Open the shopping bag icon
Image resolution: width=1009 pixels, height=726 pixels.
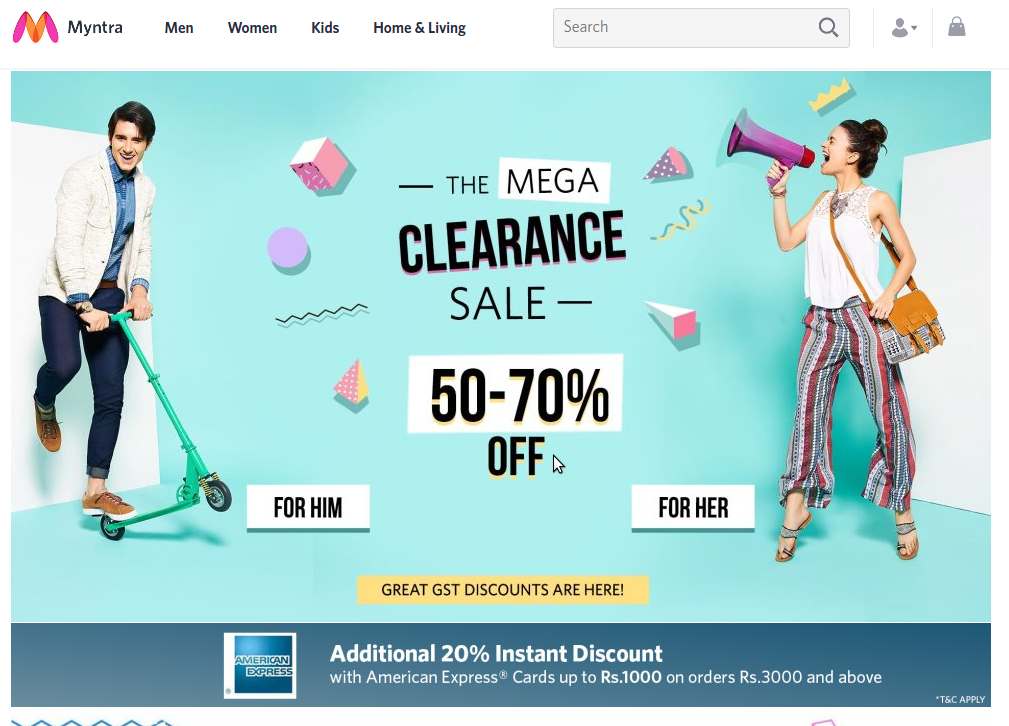pyautogui.click(x=956, y=26)
